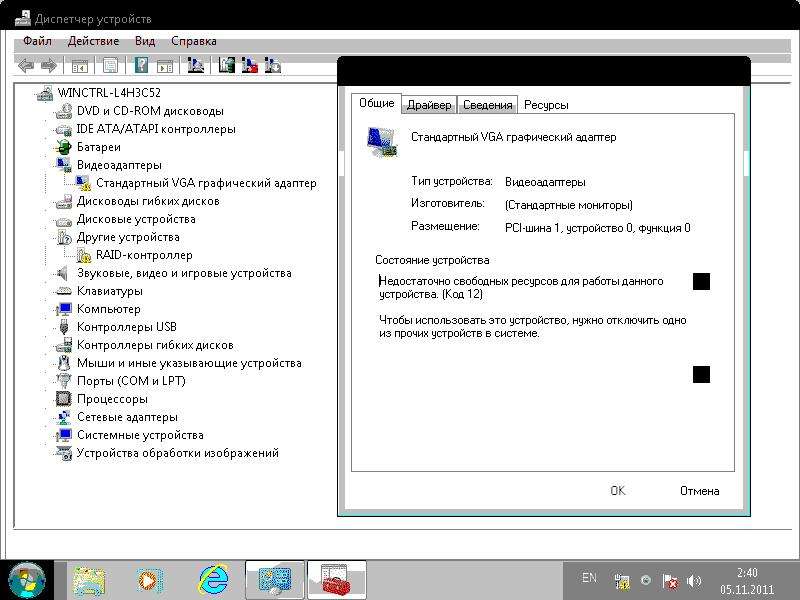This screenshot has width=800, height=600.
Task: Click the Forward arrow in the toolbar
Action: coord(48,66)
